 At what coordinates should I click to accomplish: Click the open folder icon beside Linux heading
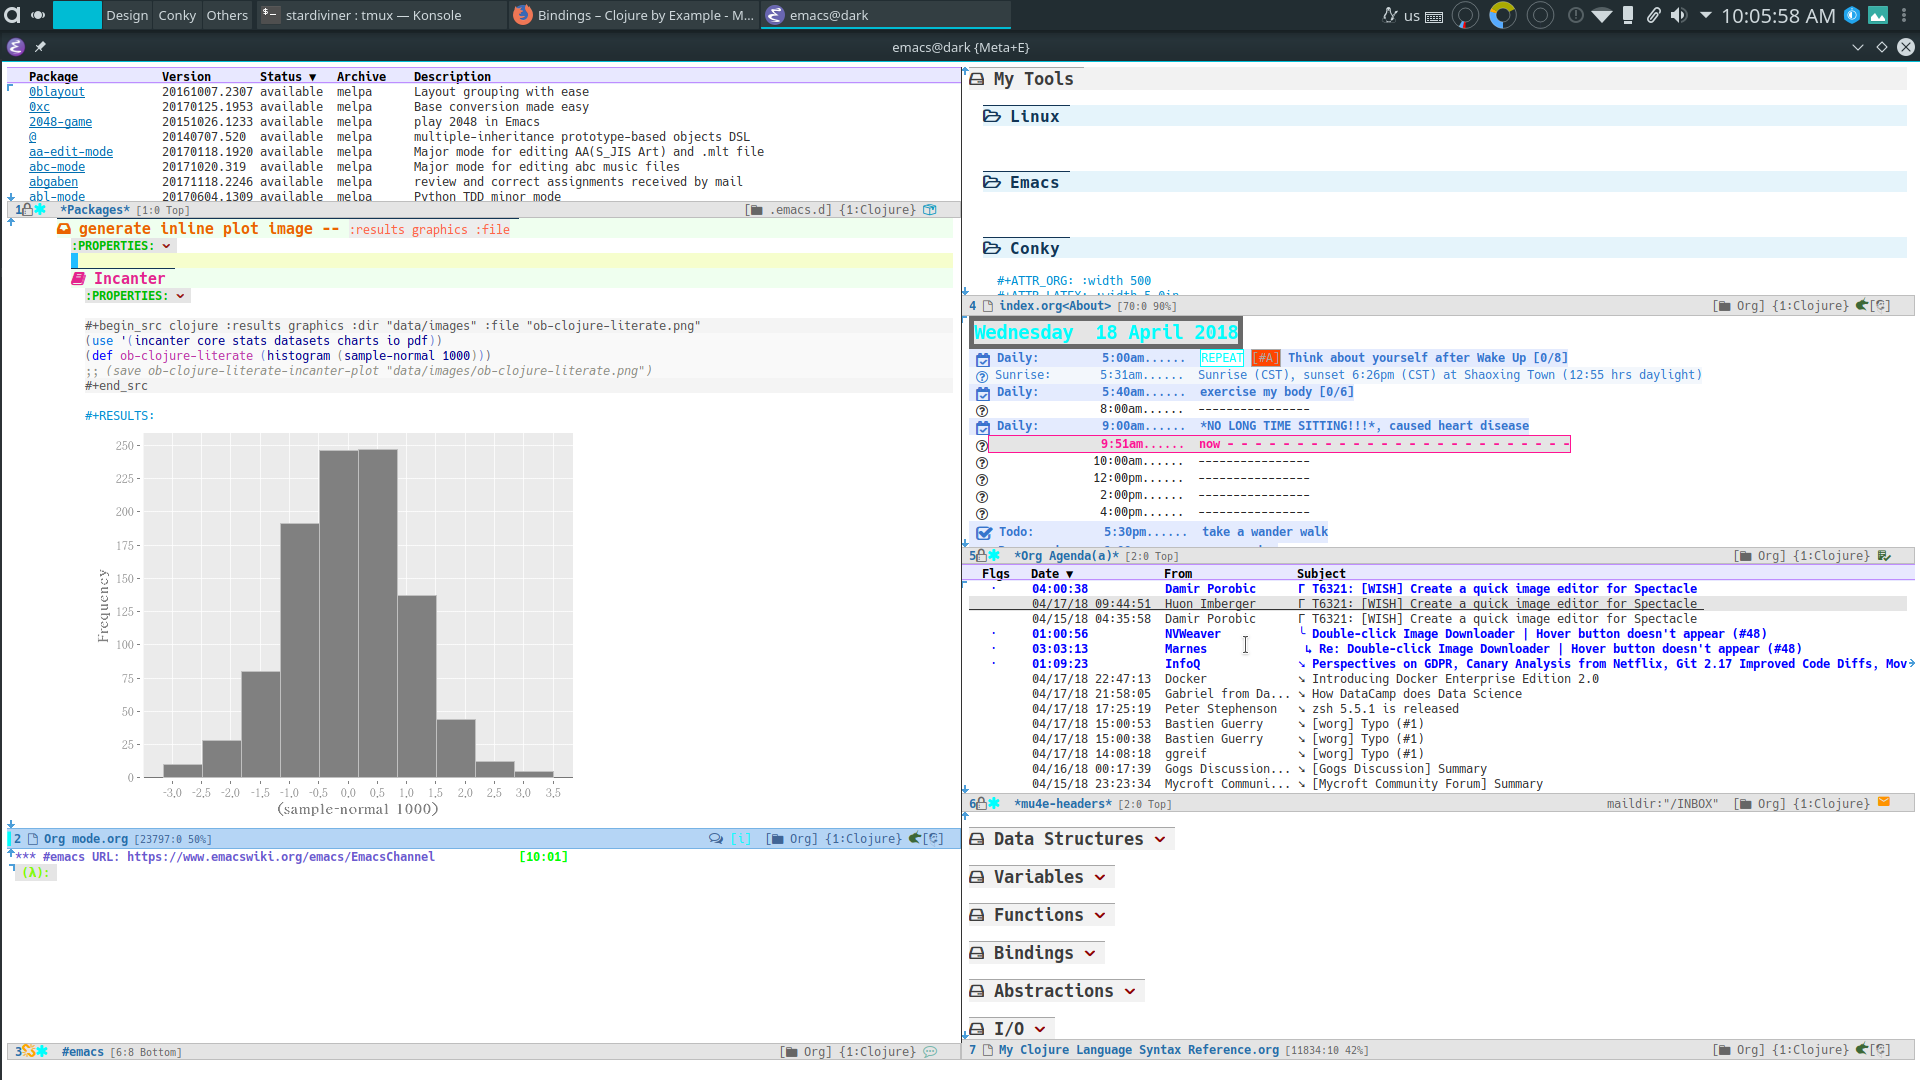tap(992, 116)
